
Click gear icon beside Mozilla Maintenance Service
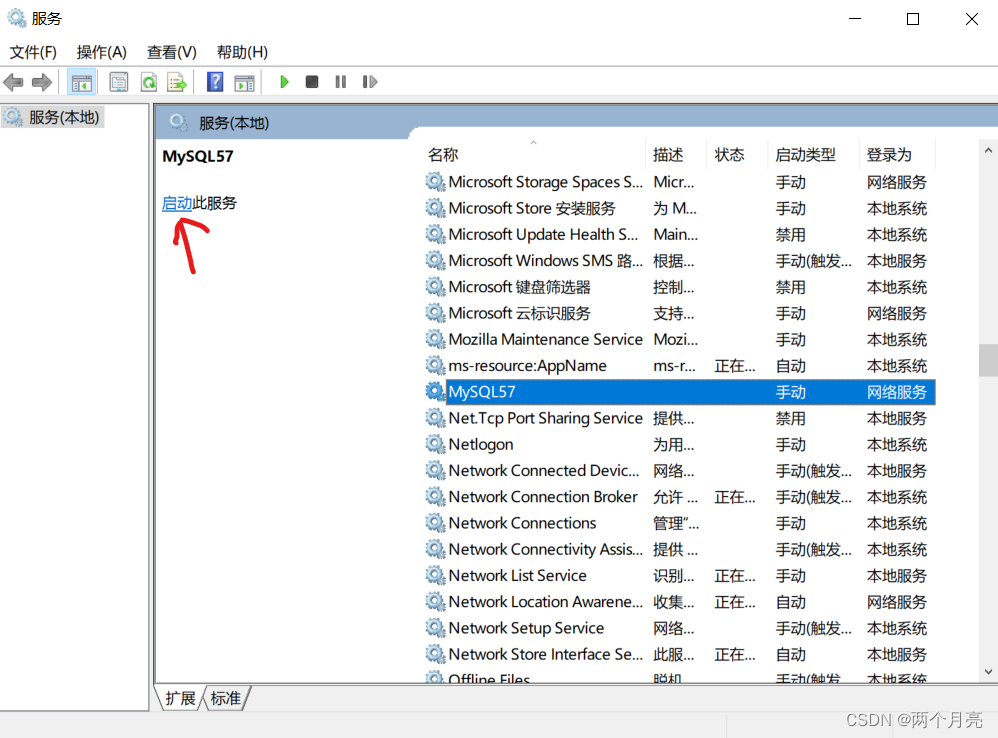pyautogui.click(x=435, y=339)
